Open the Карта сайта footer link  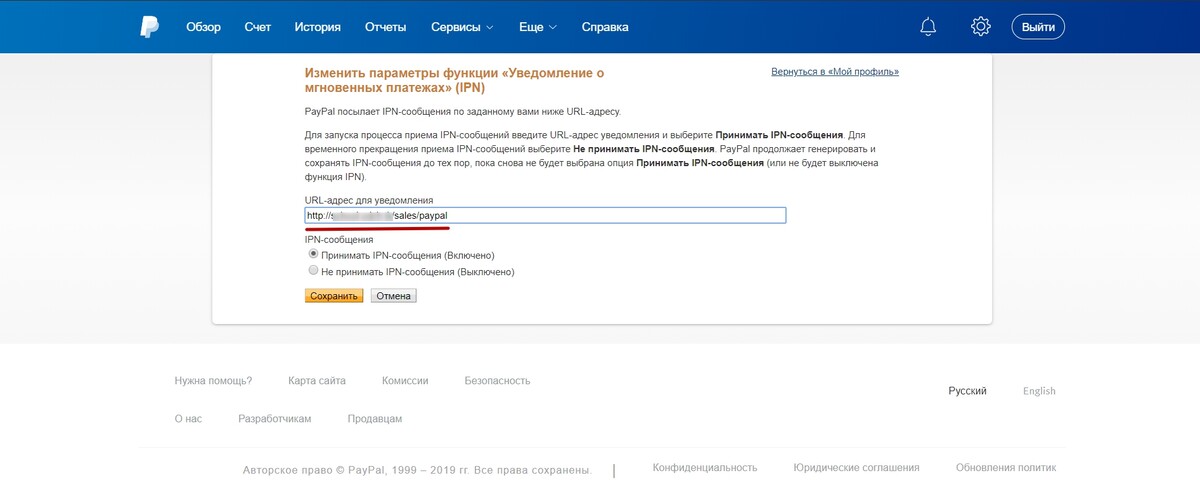click(x=317, y=381)
